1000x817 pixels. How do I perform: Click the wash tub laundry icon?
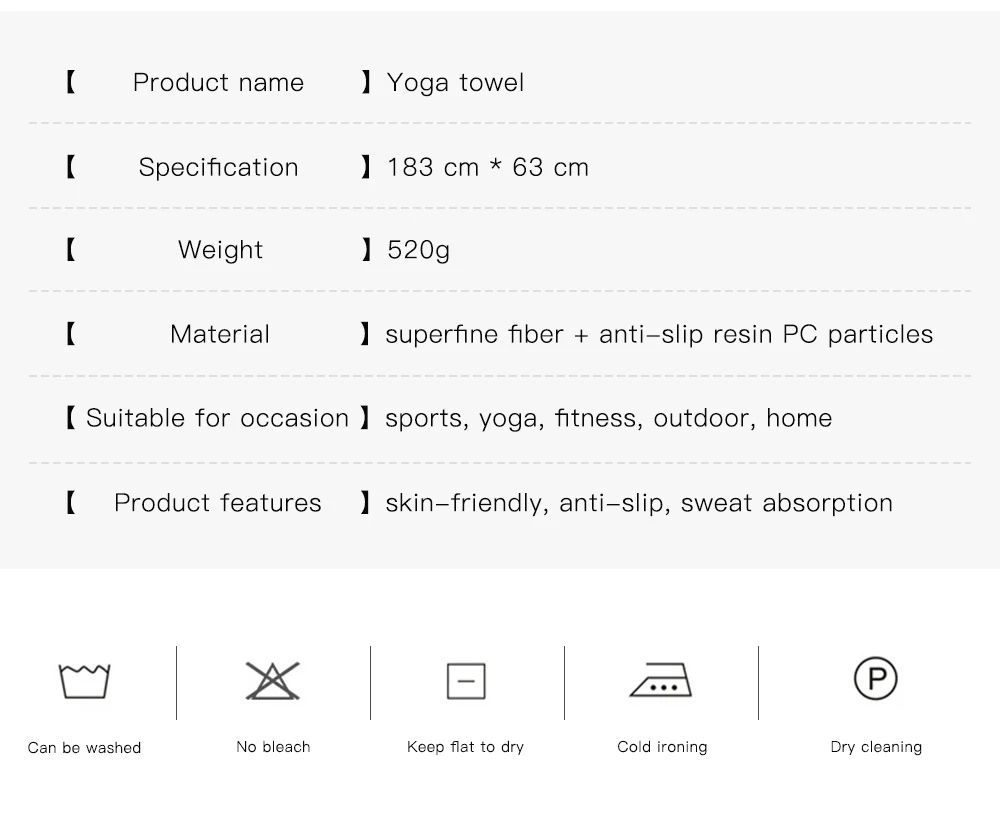point(84,681)
